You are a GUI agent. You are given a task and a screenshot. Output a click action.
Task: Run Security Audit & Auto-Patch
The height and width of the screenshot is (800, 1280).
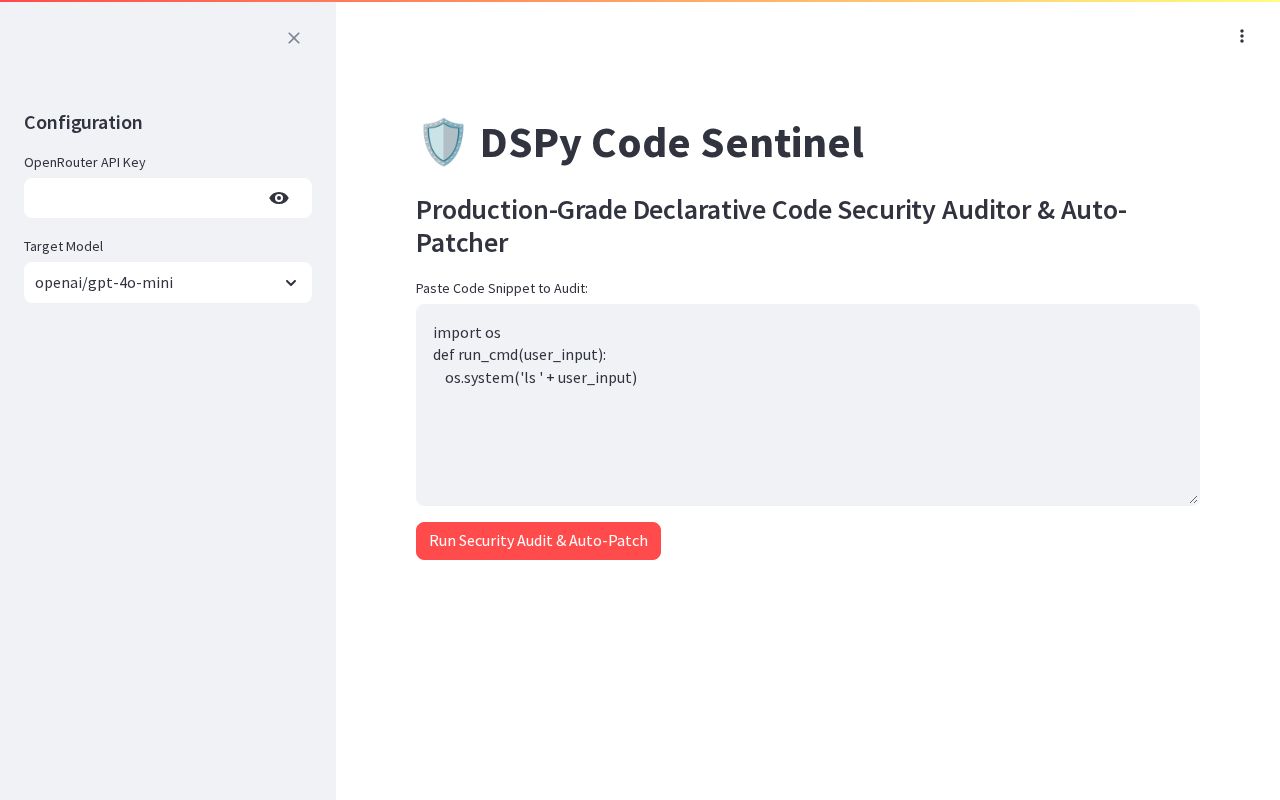click(x=538, y=541)
